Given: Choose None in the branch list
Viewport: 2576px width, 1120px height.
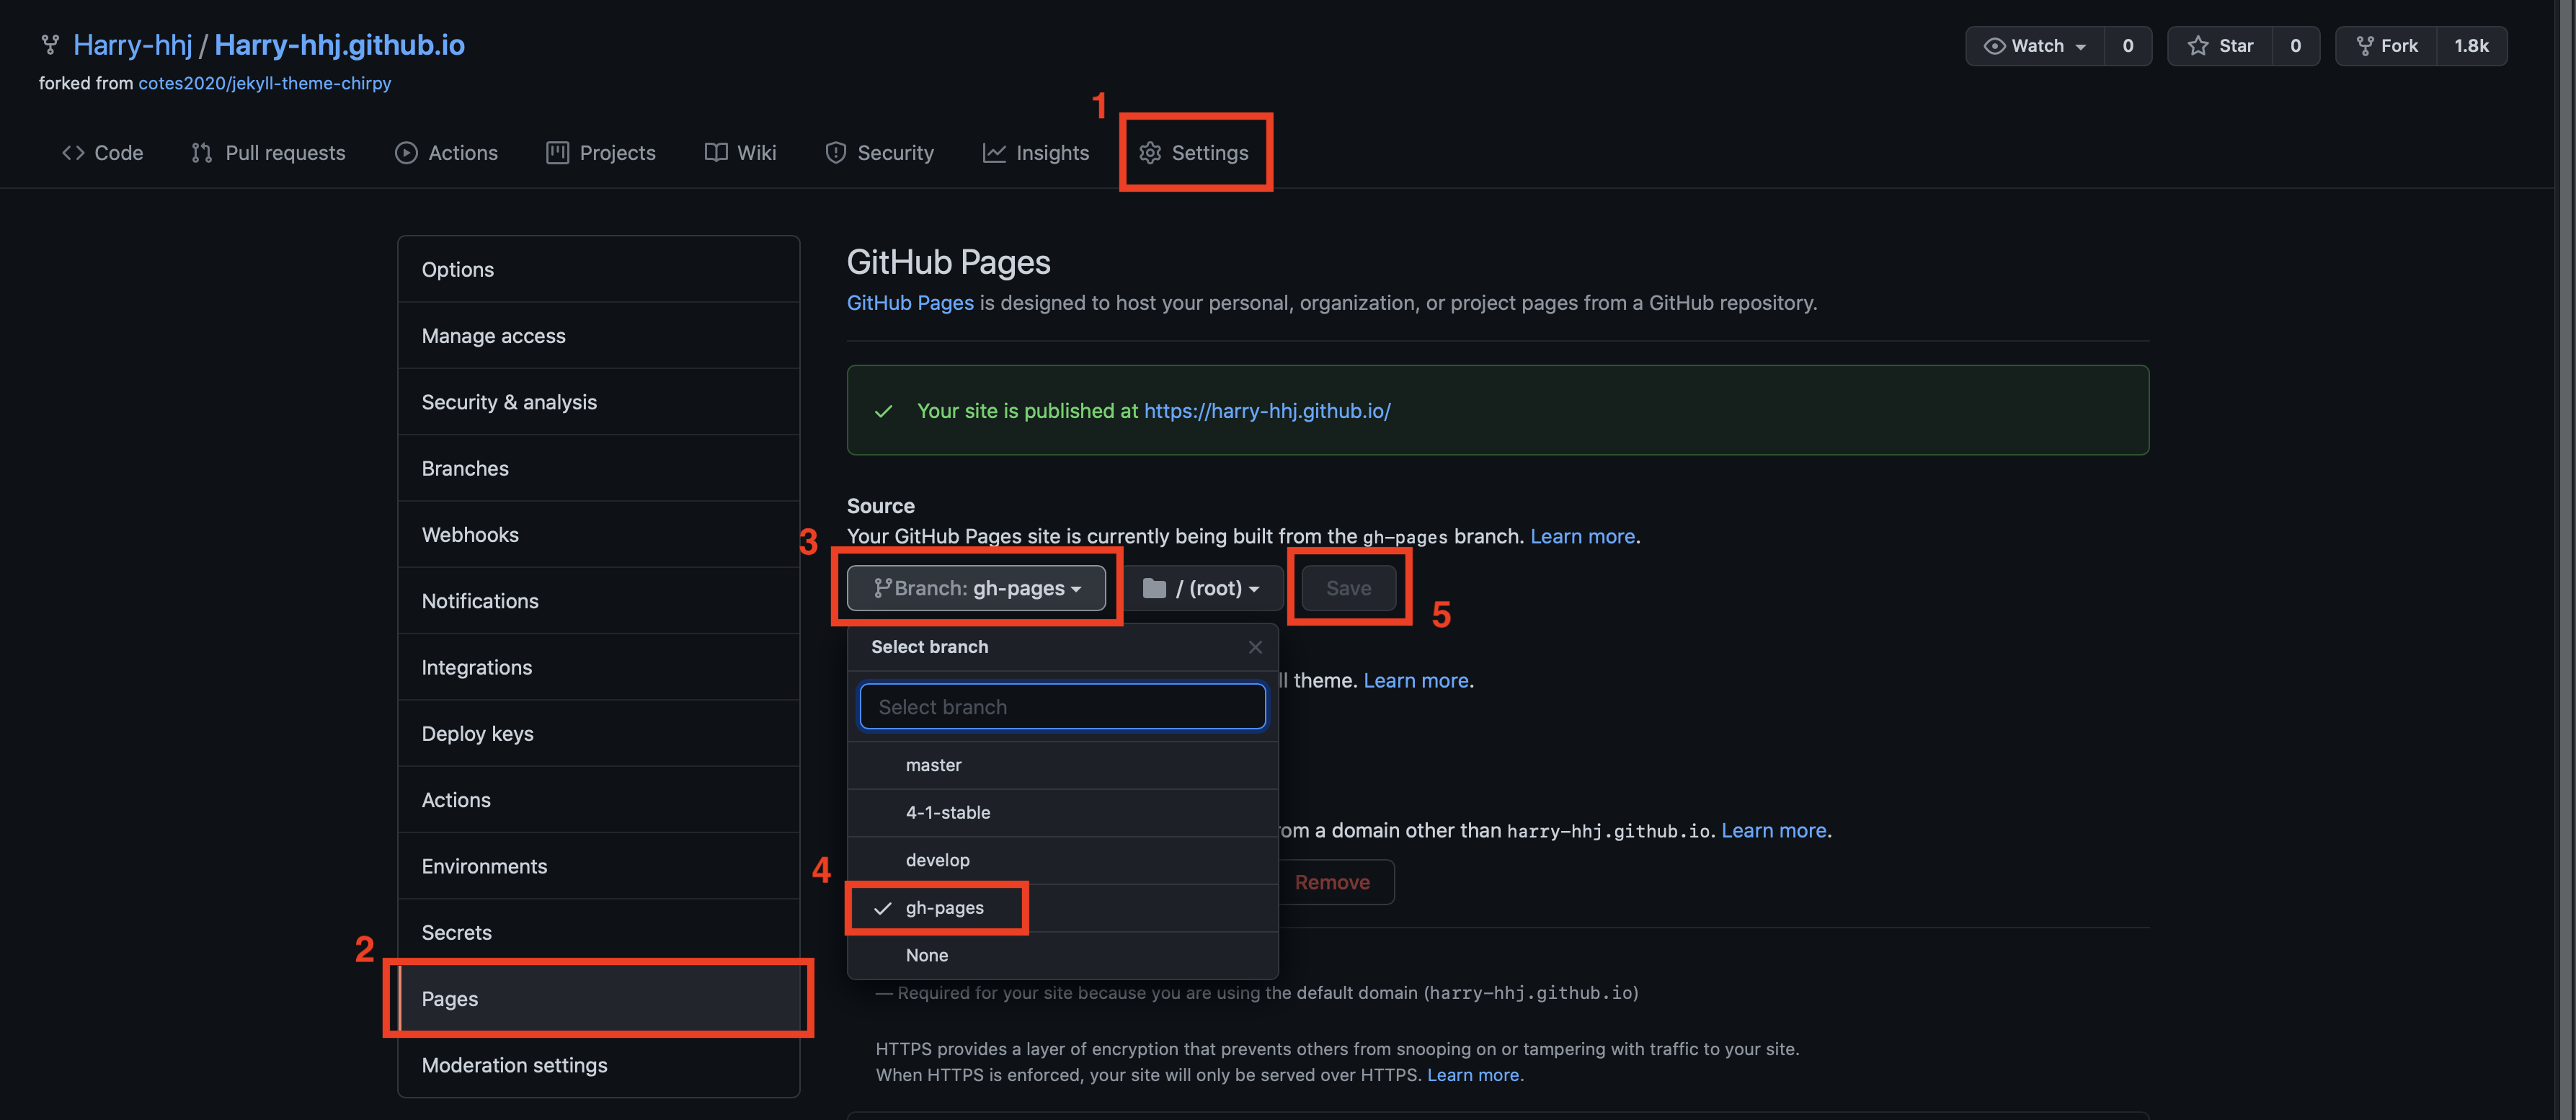Looking at the screenshot, I should [x=926, y=955].
